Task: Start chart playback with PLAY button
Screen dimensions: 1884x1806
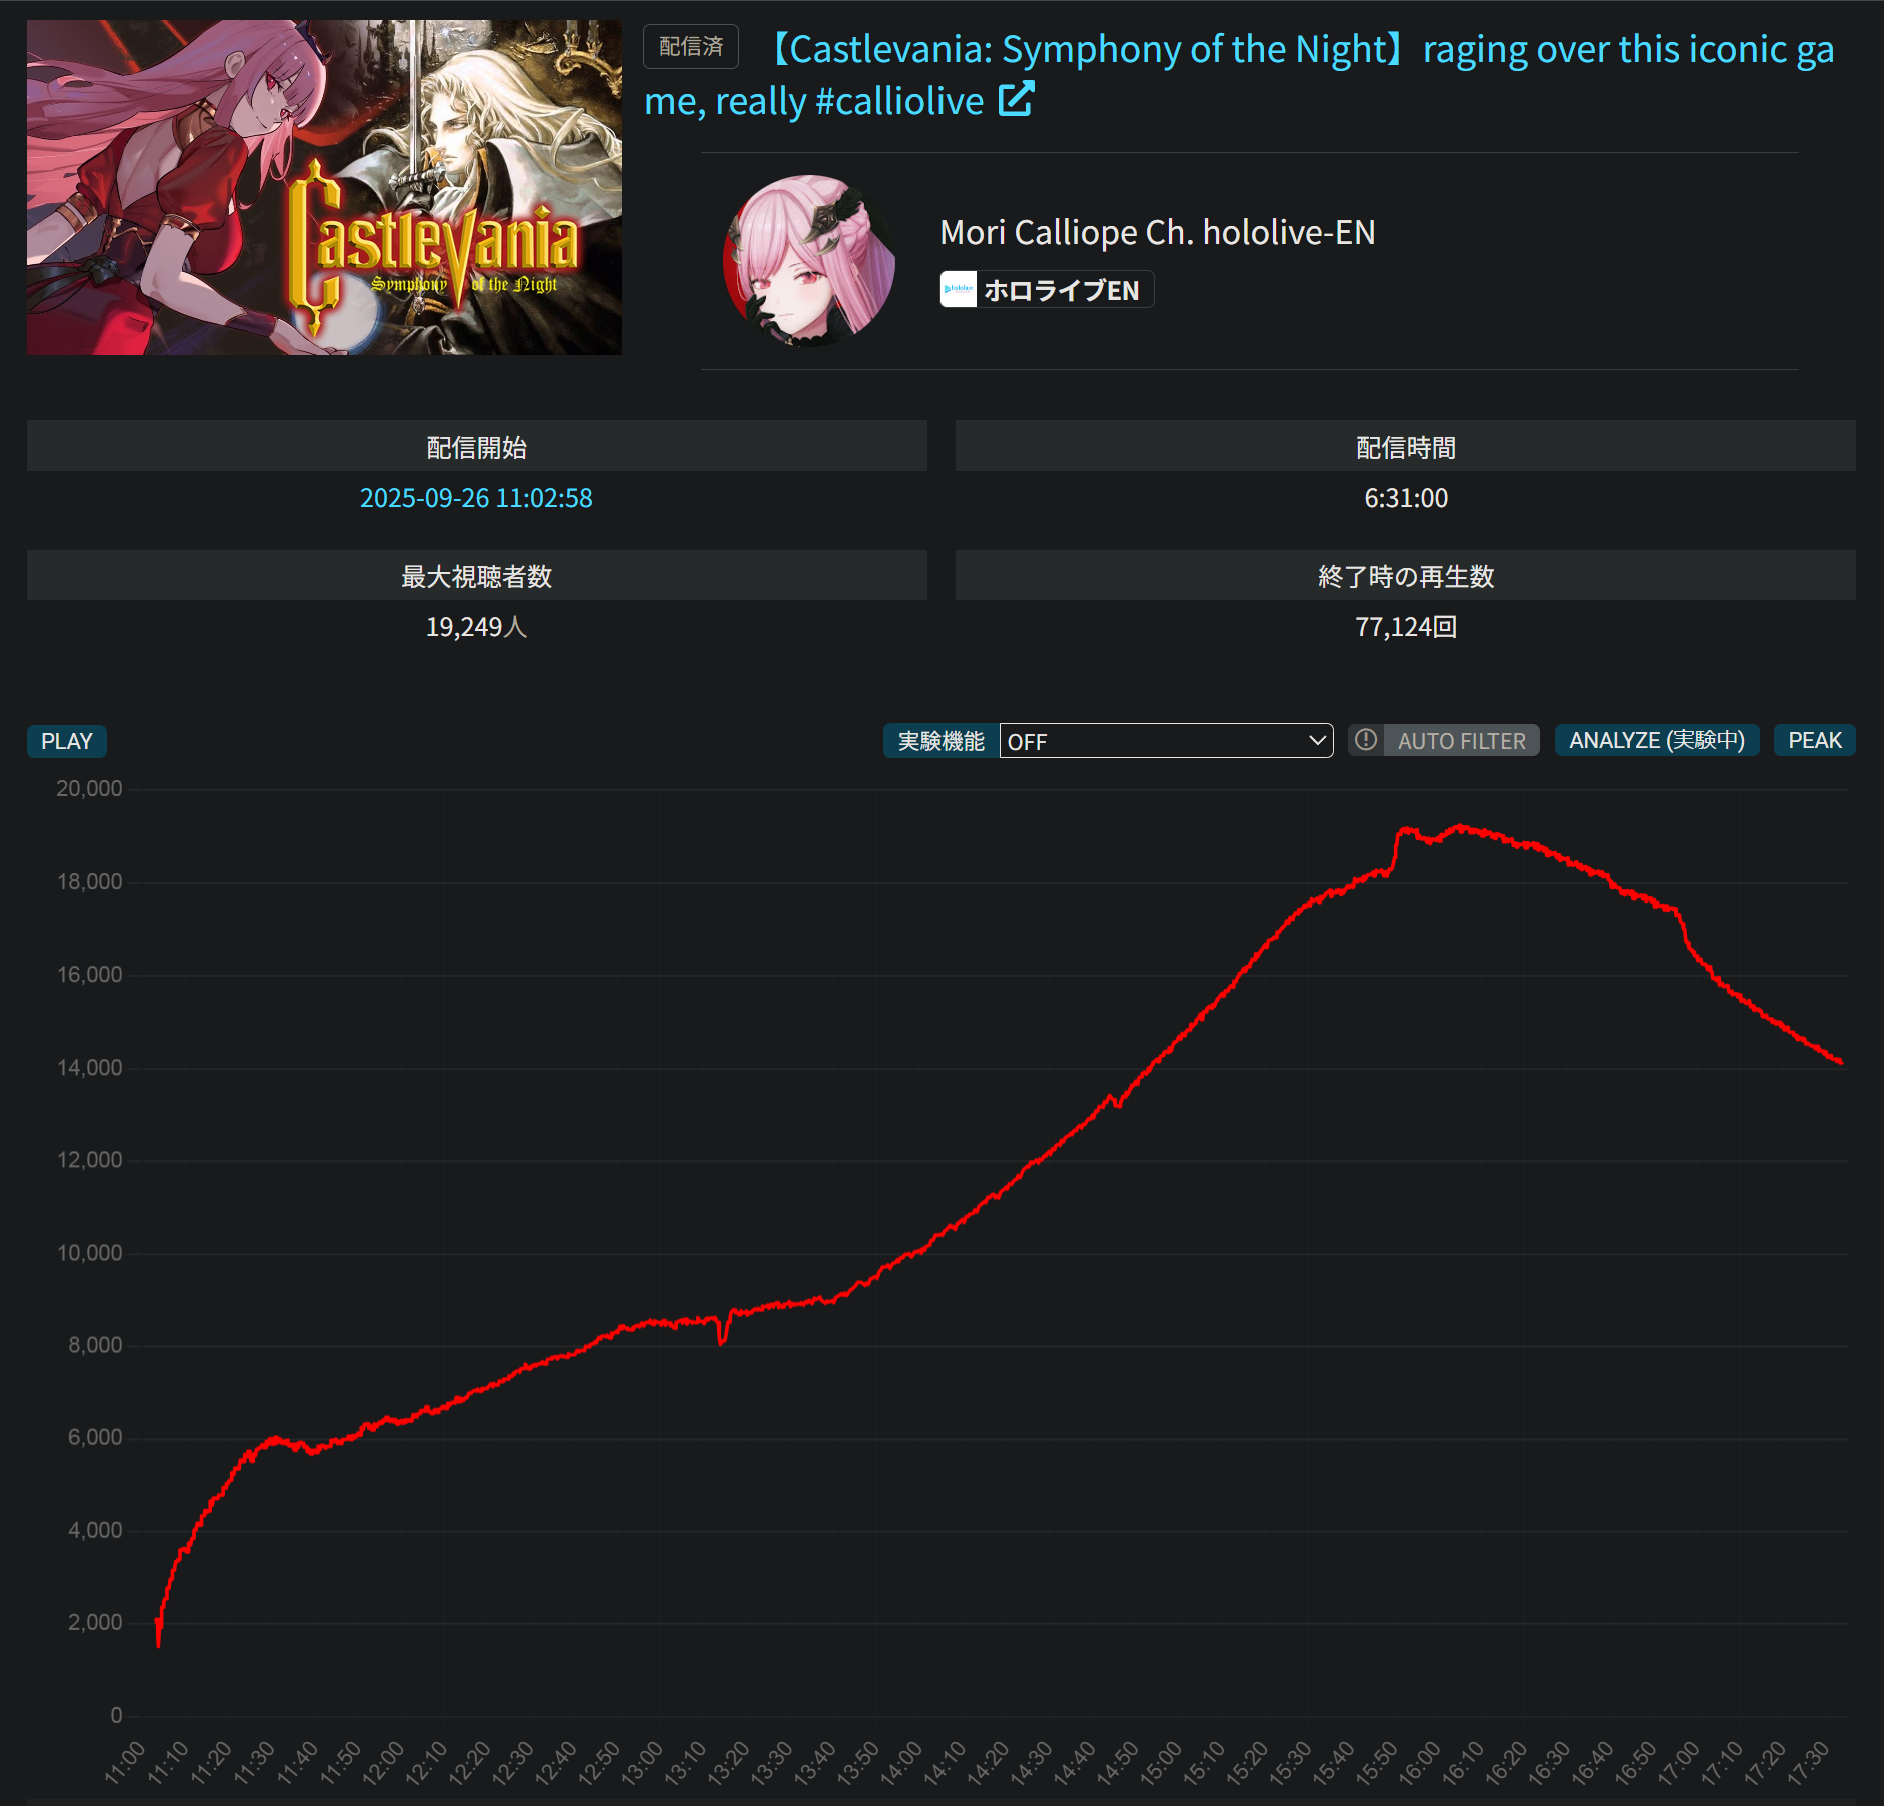Action: [x=67, y=741]
